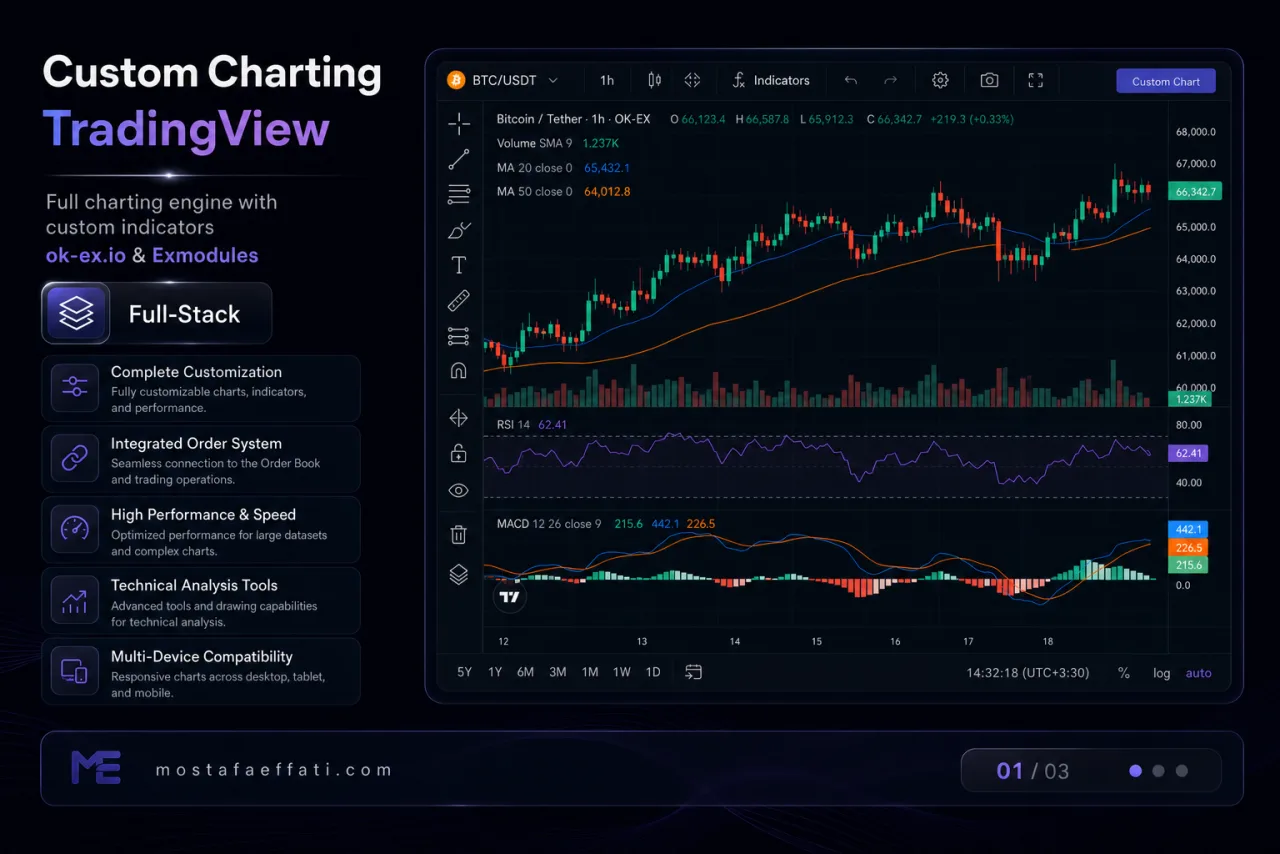Screen dimensions: 1280x854
Task: Click the MACD 12 26 legend label
Action: [549, 523]
